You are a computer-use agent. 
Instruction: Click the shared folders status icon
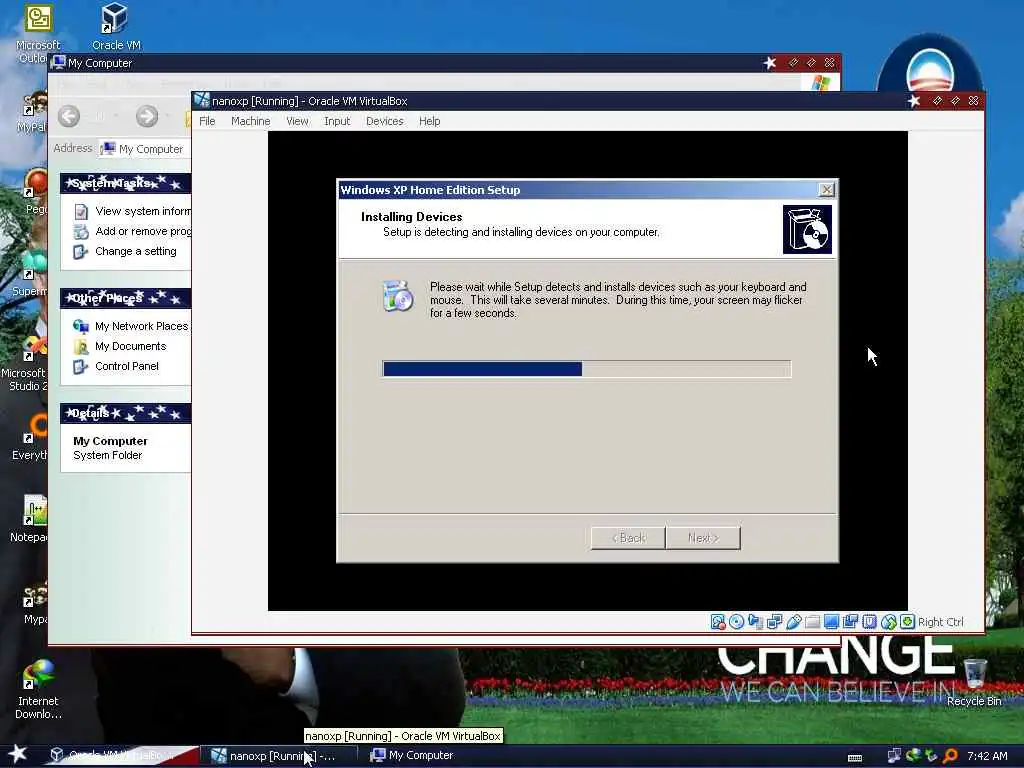point(812,622)
